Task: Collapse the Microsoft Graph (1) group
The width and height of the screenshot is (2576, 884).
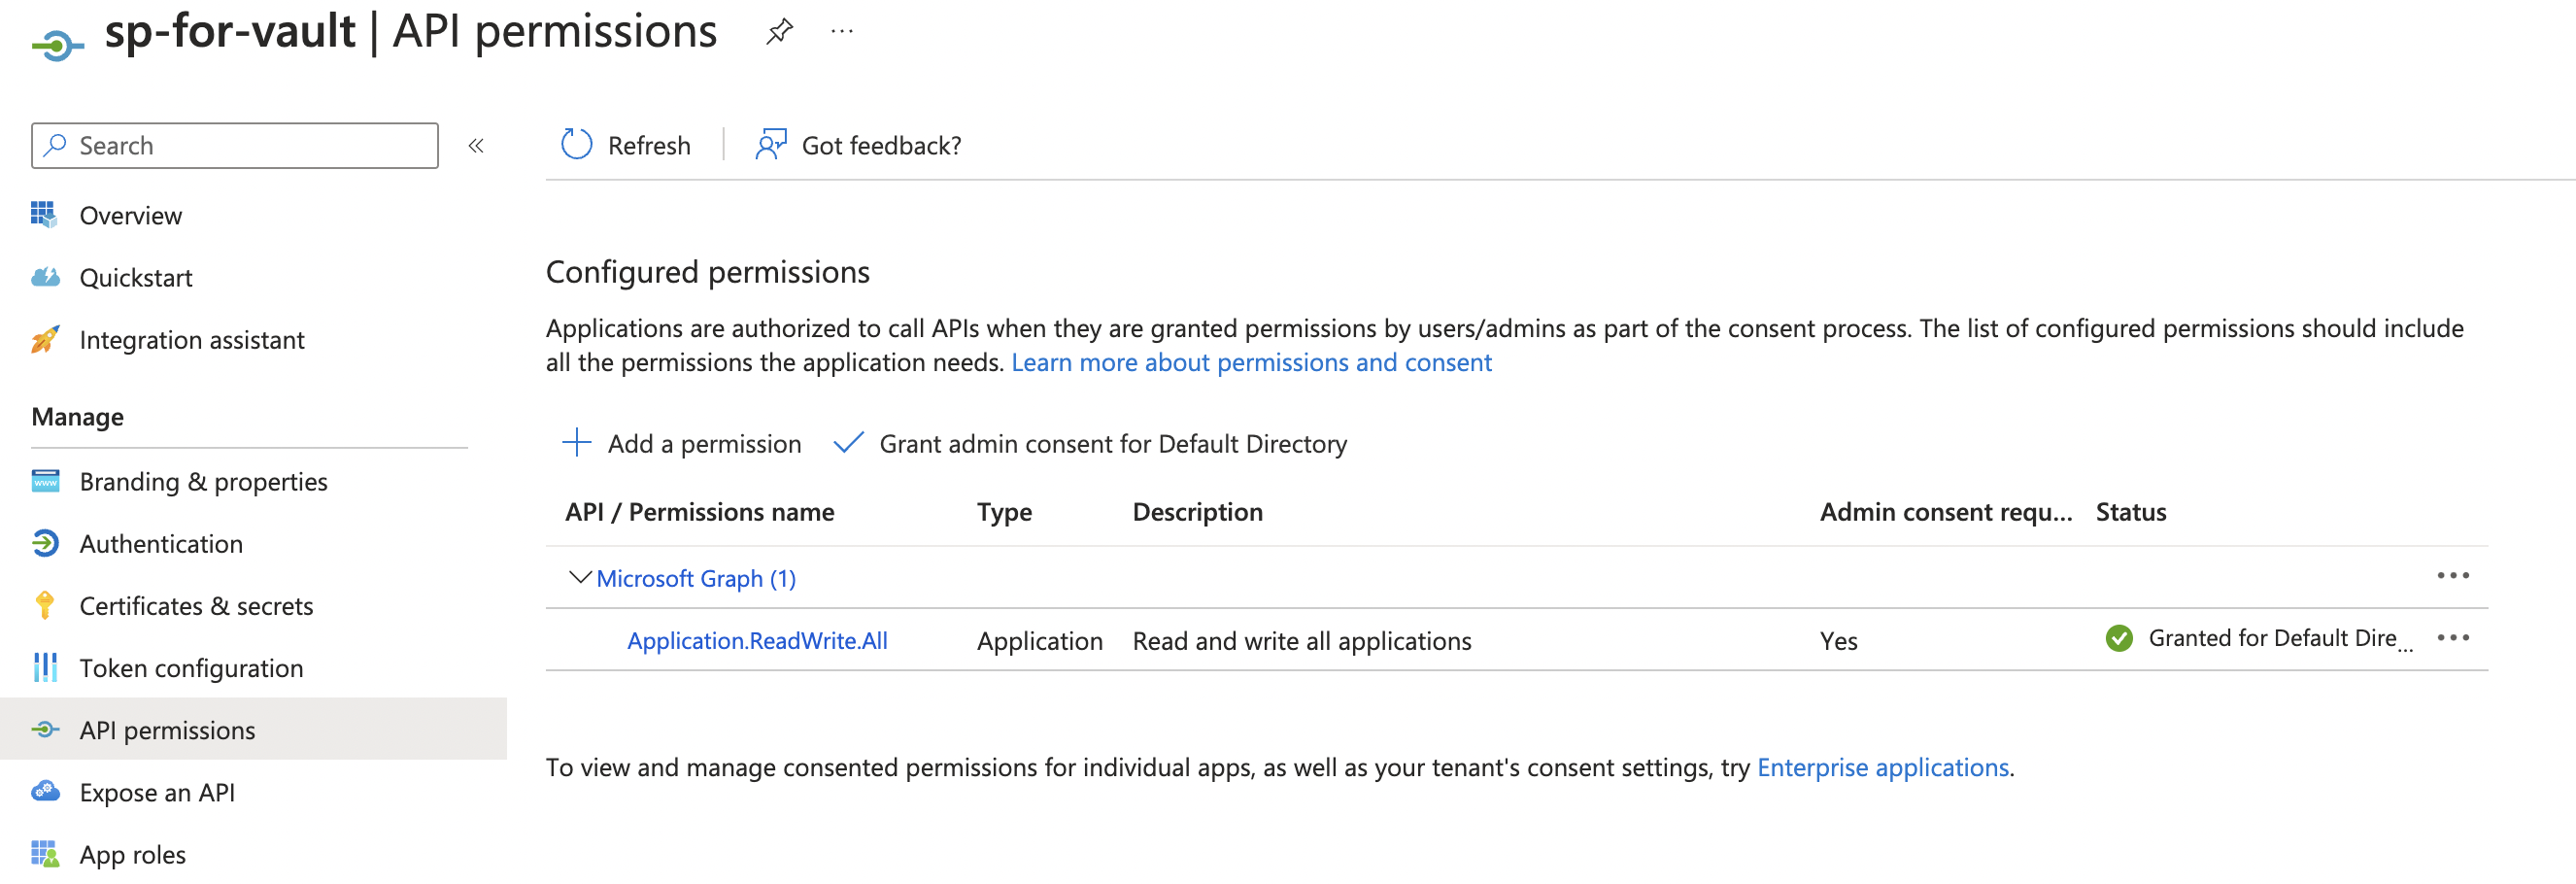Action: pos(579,578)
